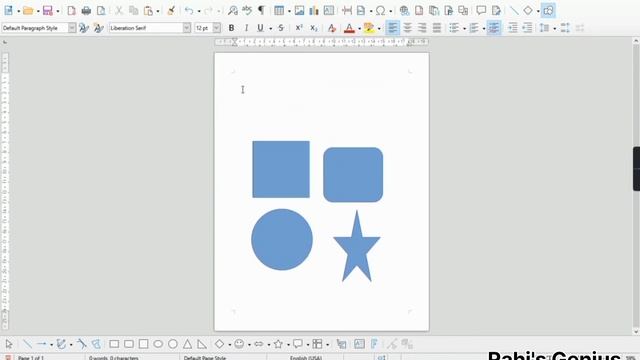640x360 pixels.
Task: Insert a chart using the chart icon
Action: (314, 11)
